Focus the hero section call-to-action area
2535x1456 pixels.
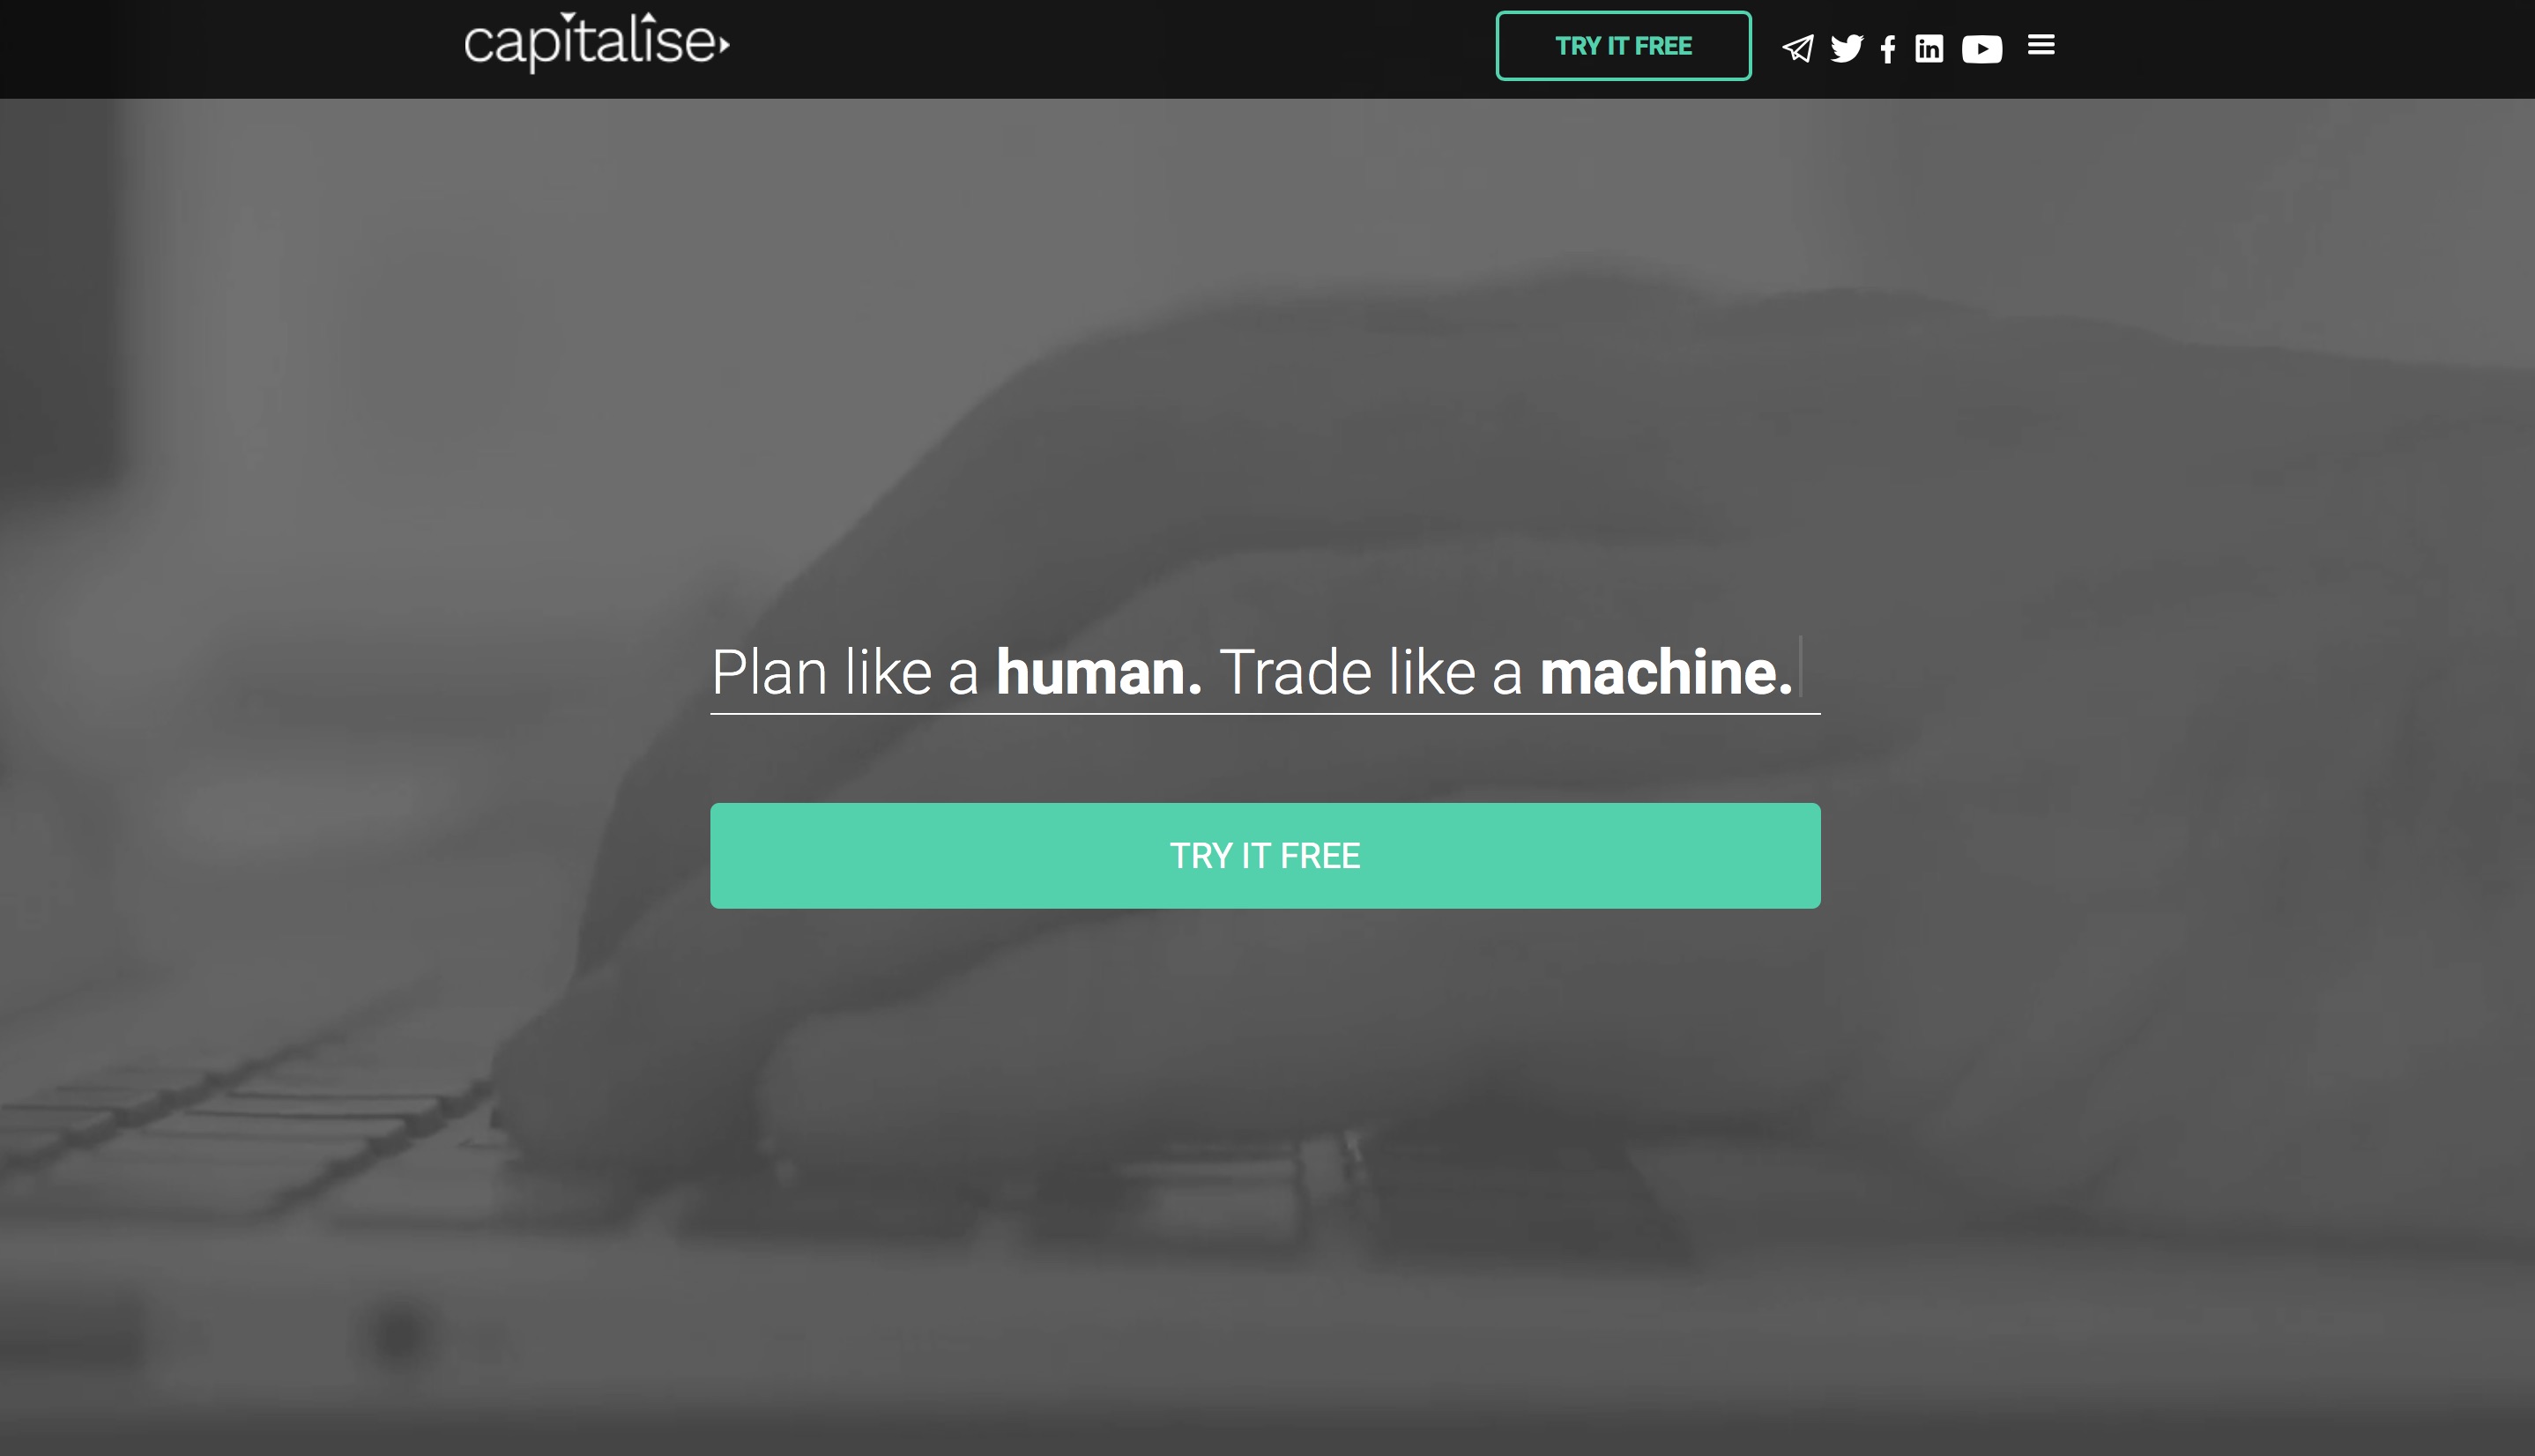pyautogui.click(x=1266, y=855)
